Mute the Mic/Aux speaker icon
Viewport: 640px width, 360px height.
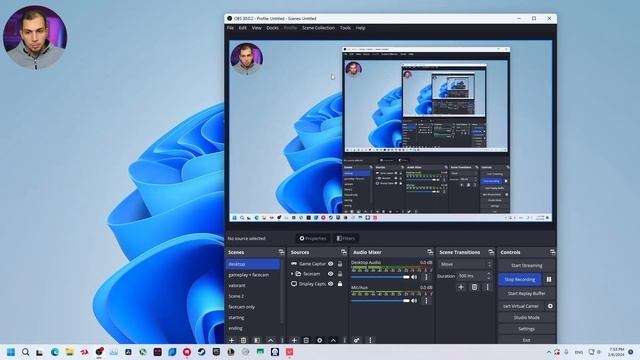[x=414, y=301]
